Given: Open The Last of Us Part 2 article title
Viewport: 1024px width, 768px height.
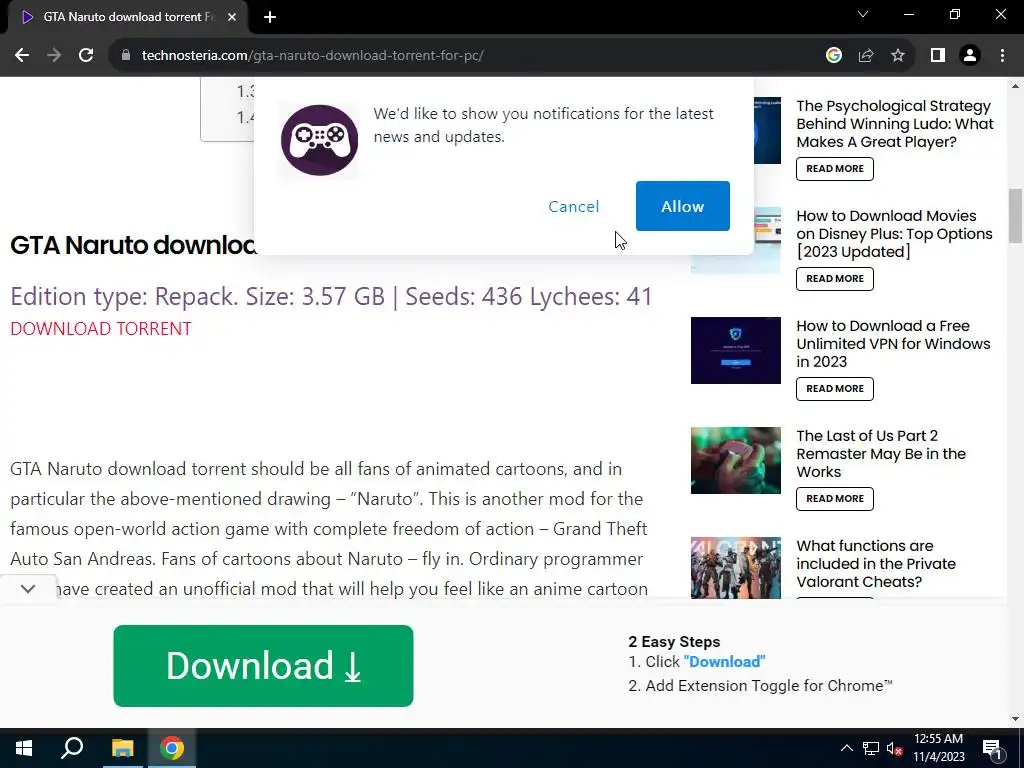Looking at the screenshot, I should pos(880,454).
